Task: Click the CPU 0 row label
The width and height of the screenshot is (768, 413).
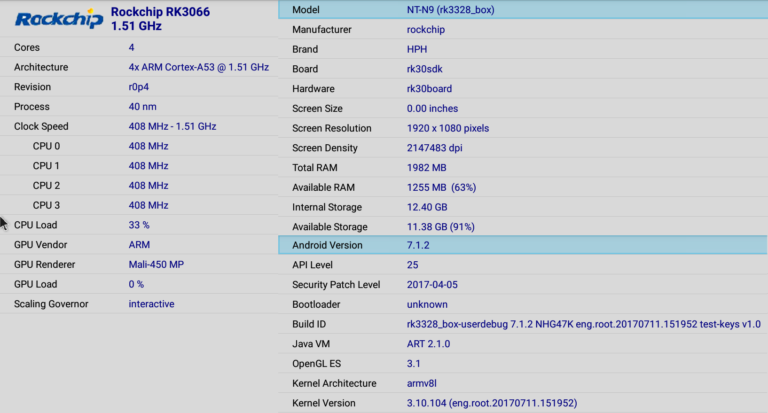Action: [47, 146]
